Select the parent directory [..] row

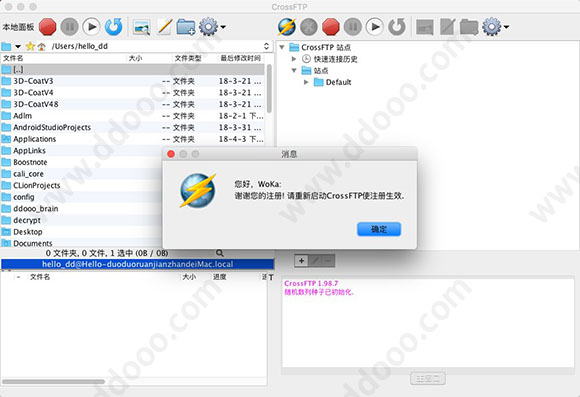tap(132, 69)
